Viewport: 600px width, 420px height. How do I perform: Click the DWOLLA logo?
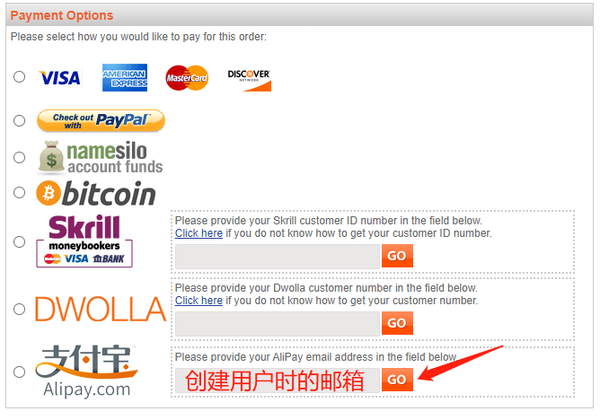pos(101,309)
